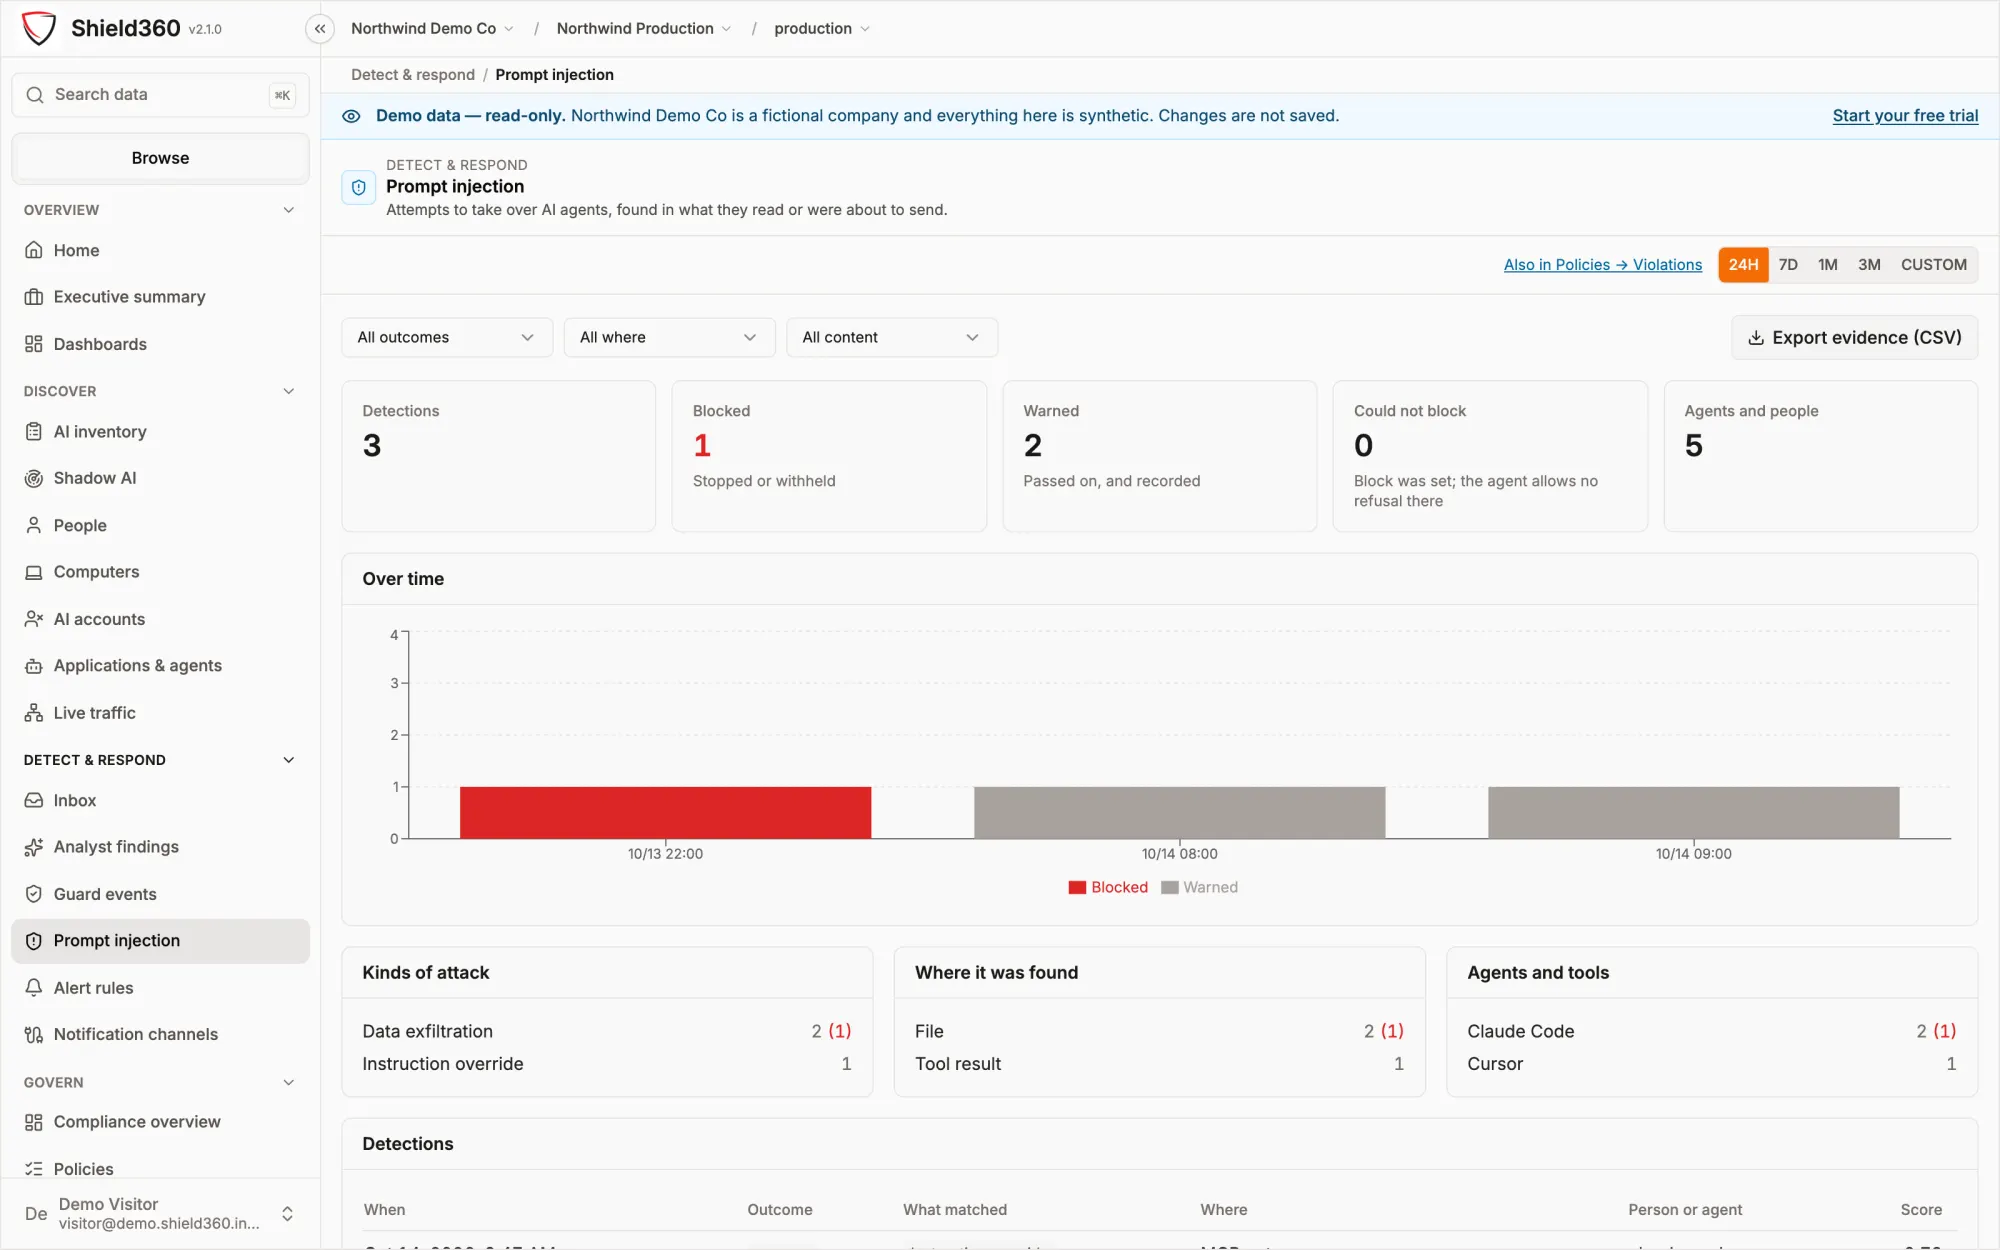
Task: Open the Inbox
Action: click(160, 800)
